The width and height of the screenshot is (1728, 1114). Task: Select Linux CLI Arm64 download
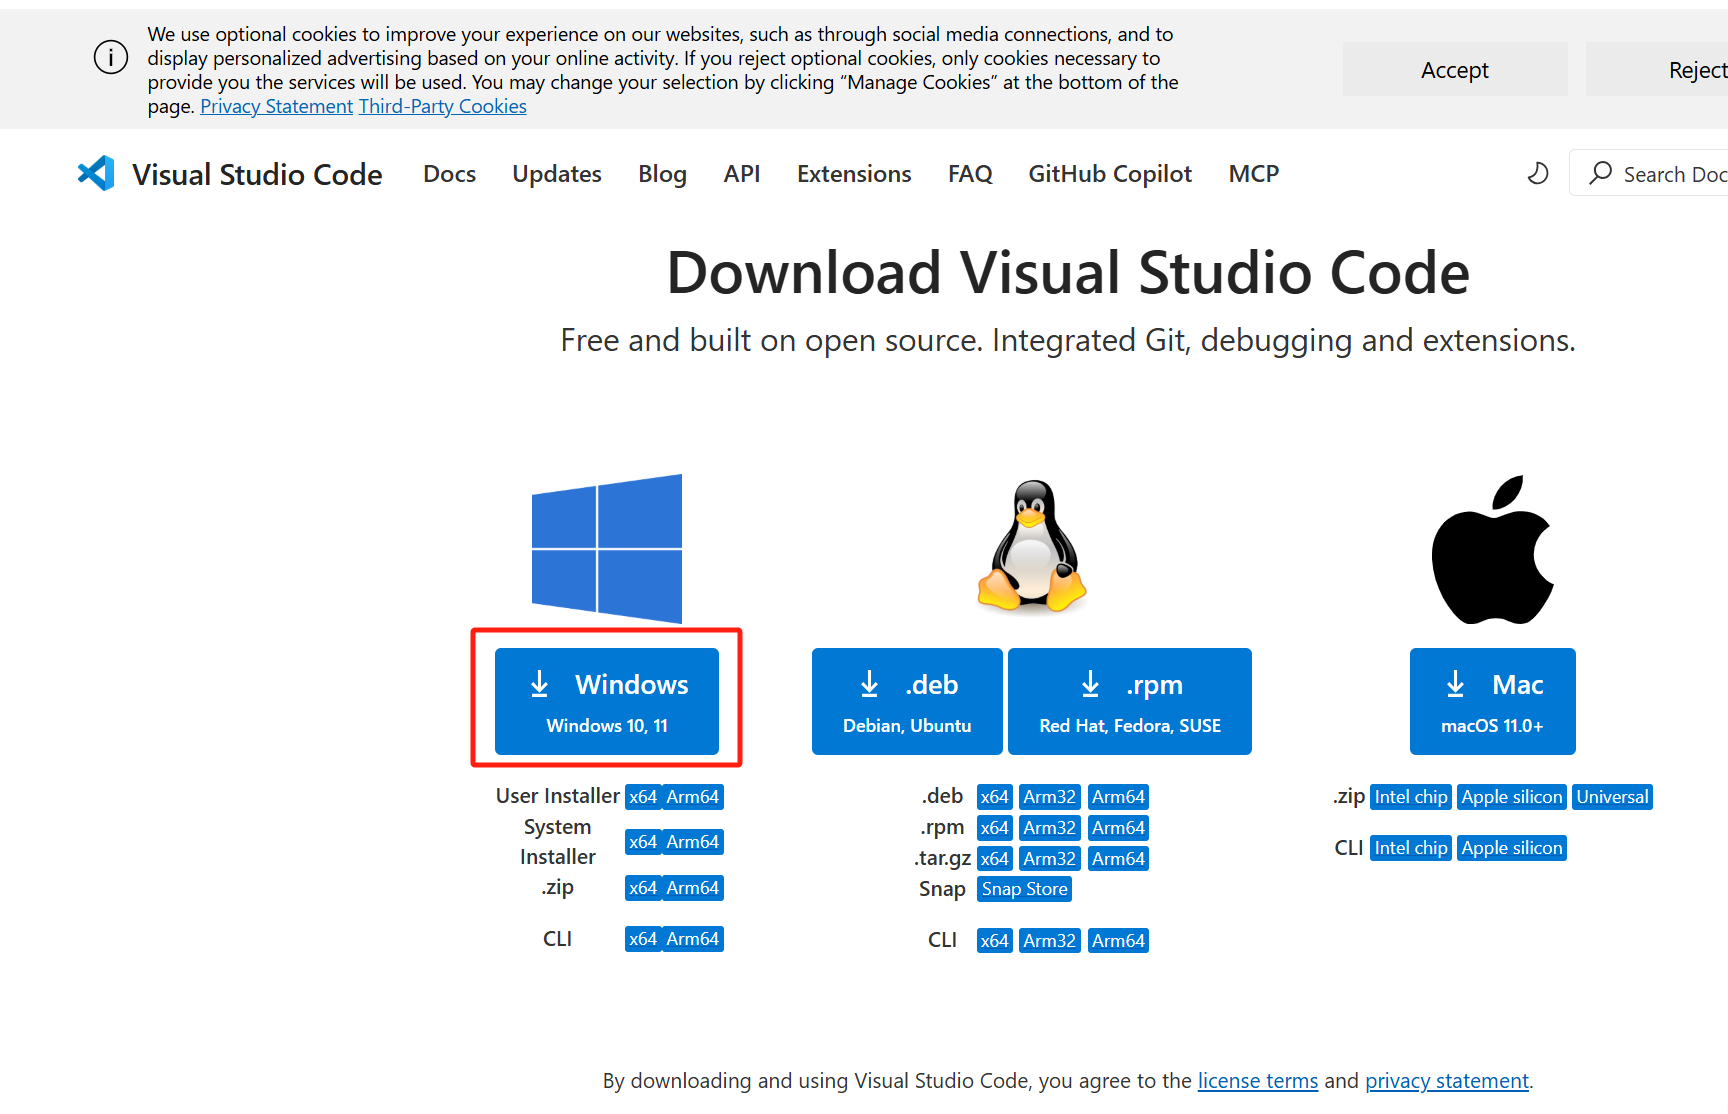pos(1118,941)
